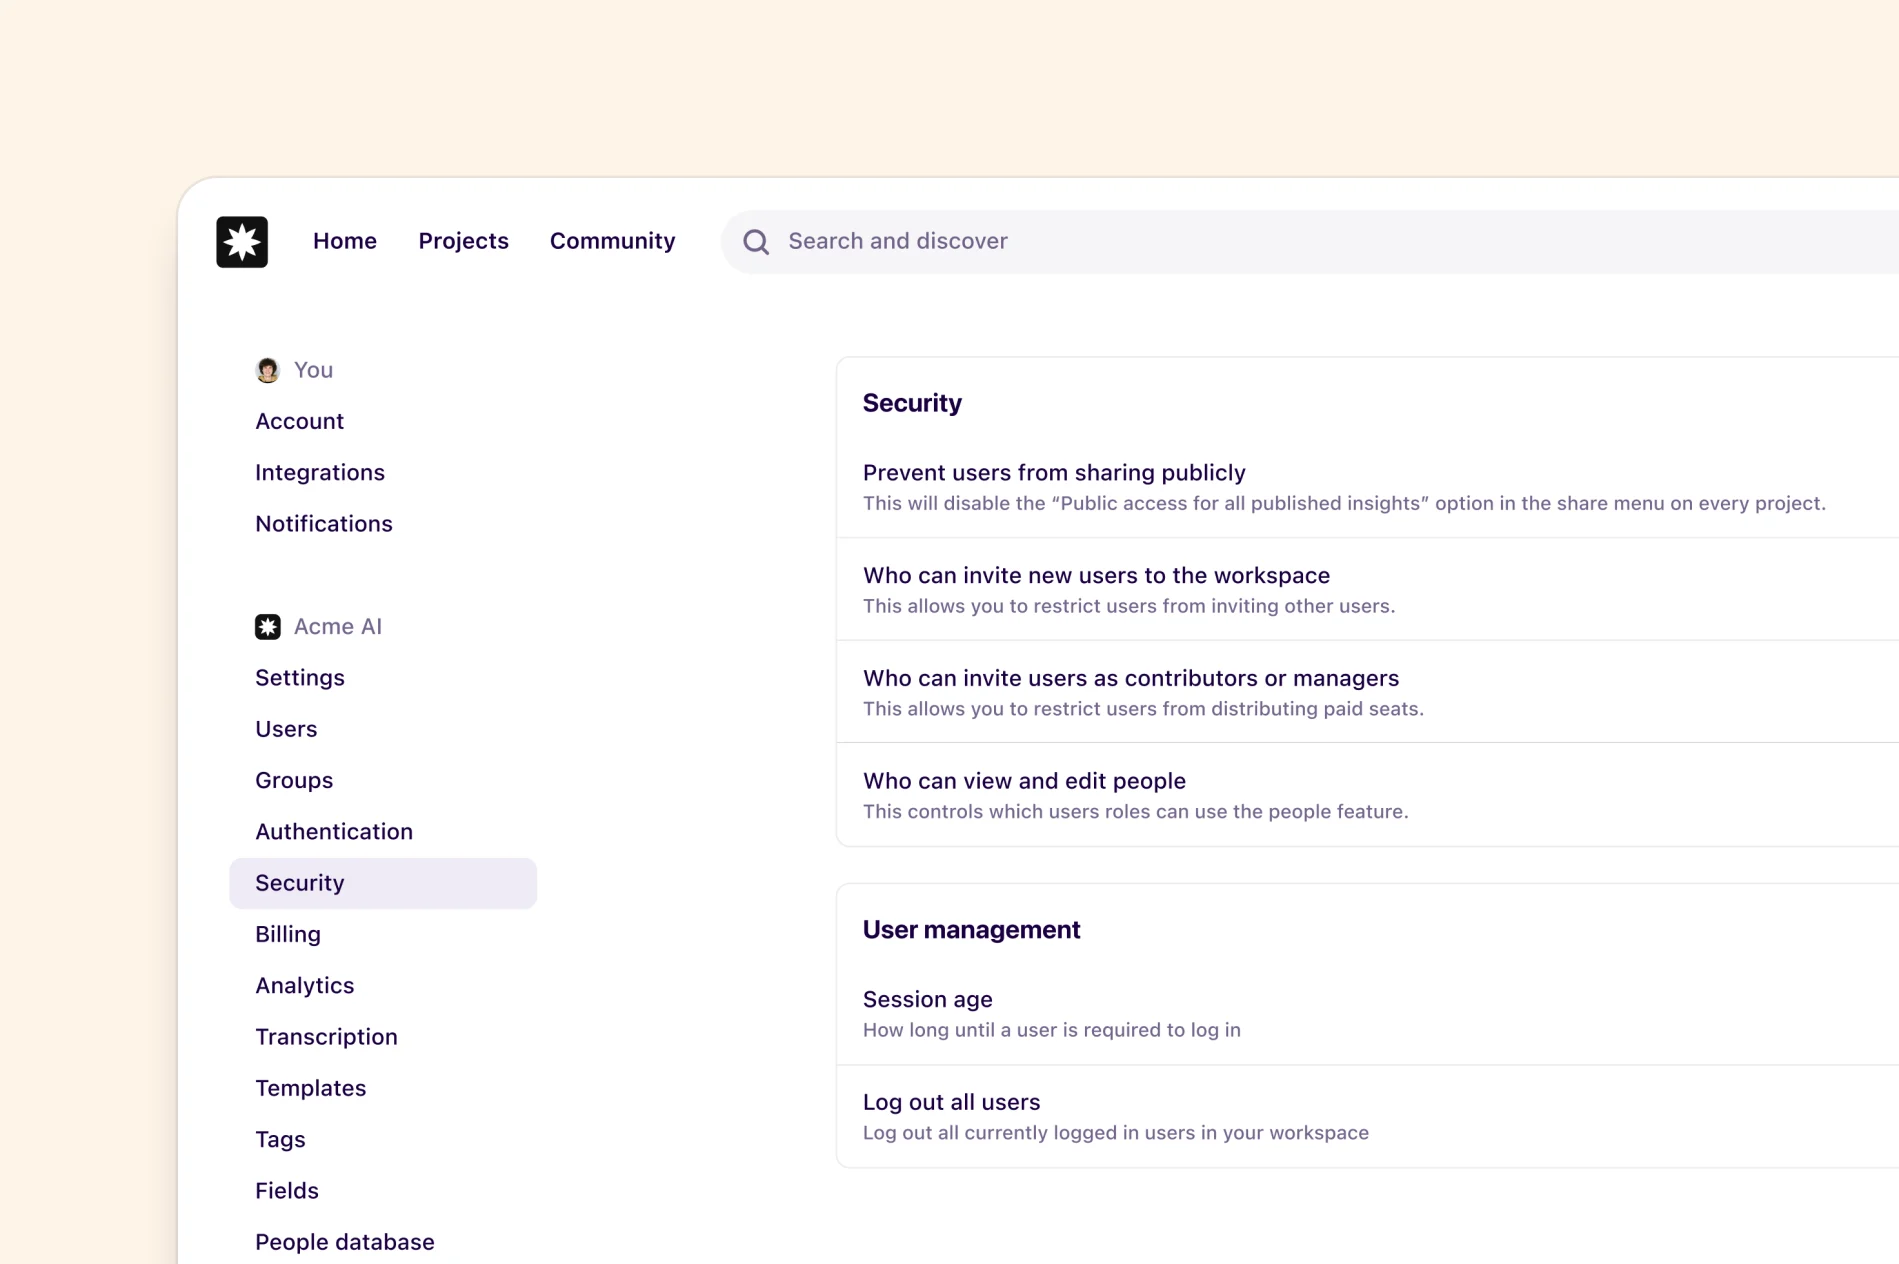View Notifications settings
The image size is (1899, 1264).
coord(324,523)
